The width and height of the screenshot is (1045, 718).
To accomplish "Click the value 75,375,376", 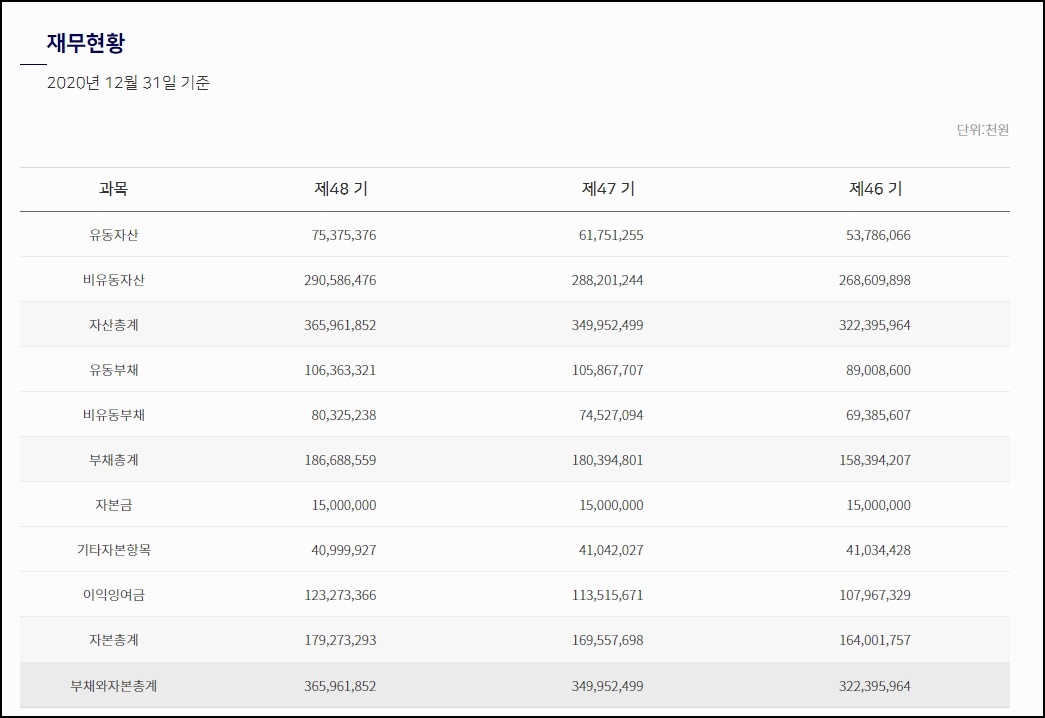I will [x=344, y=235].
